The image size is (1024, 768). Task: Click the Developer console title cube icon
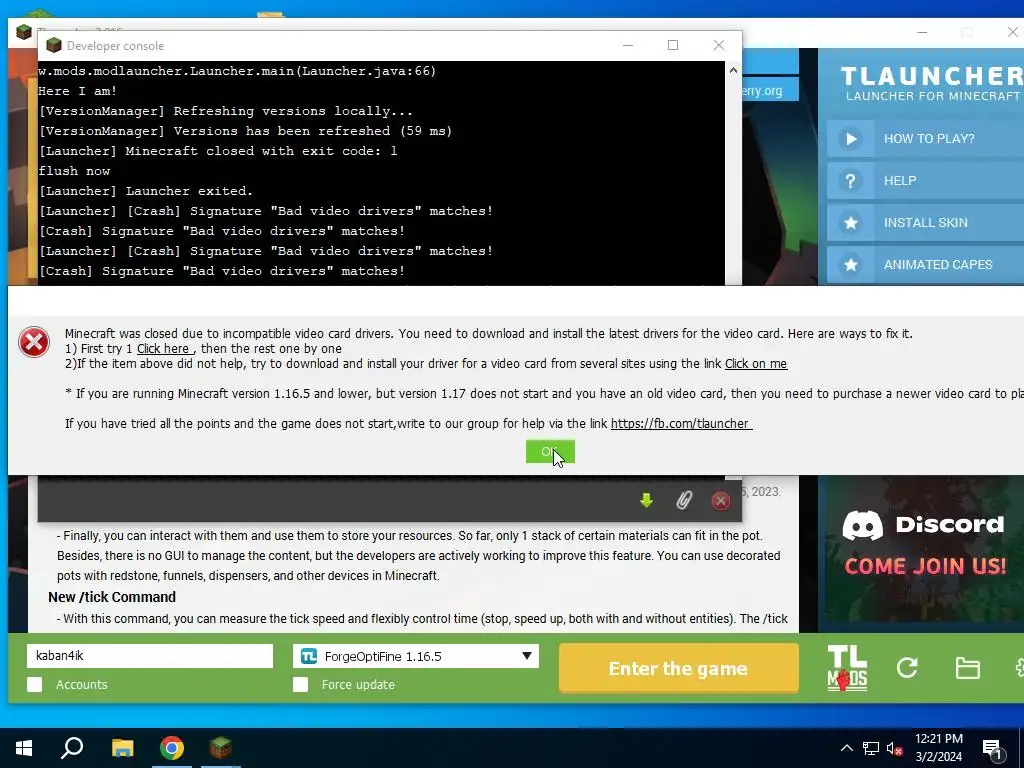point(54,45)
